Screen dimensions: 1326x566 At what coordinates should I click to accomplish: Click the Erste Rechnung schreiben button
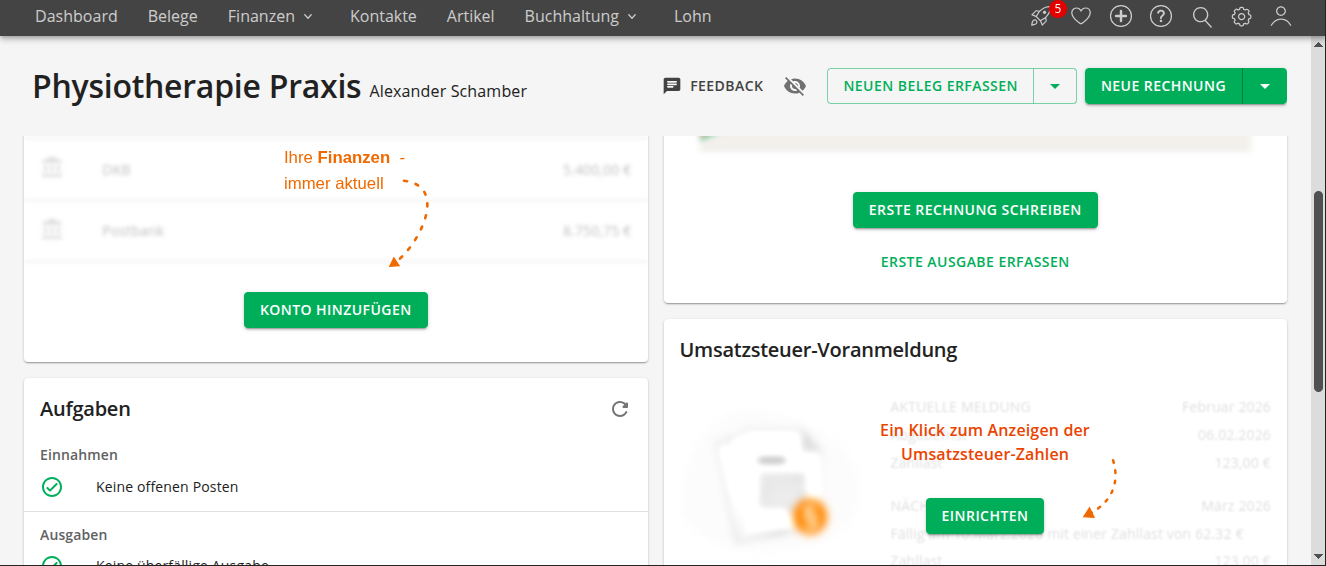[975, 210]
